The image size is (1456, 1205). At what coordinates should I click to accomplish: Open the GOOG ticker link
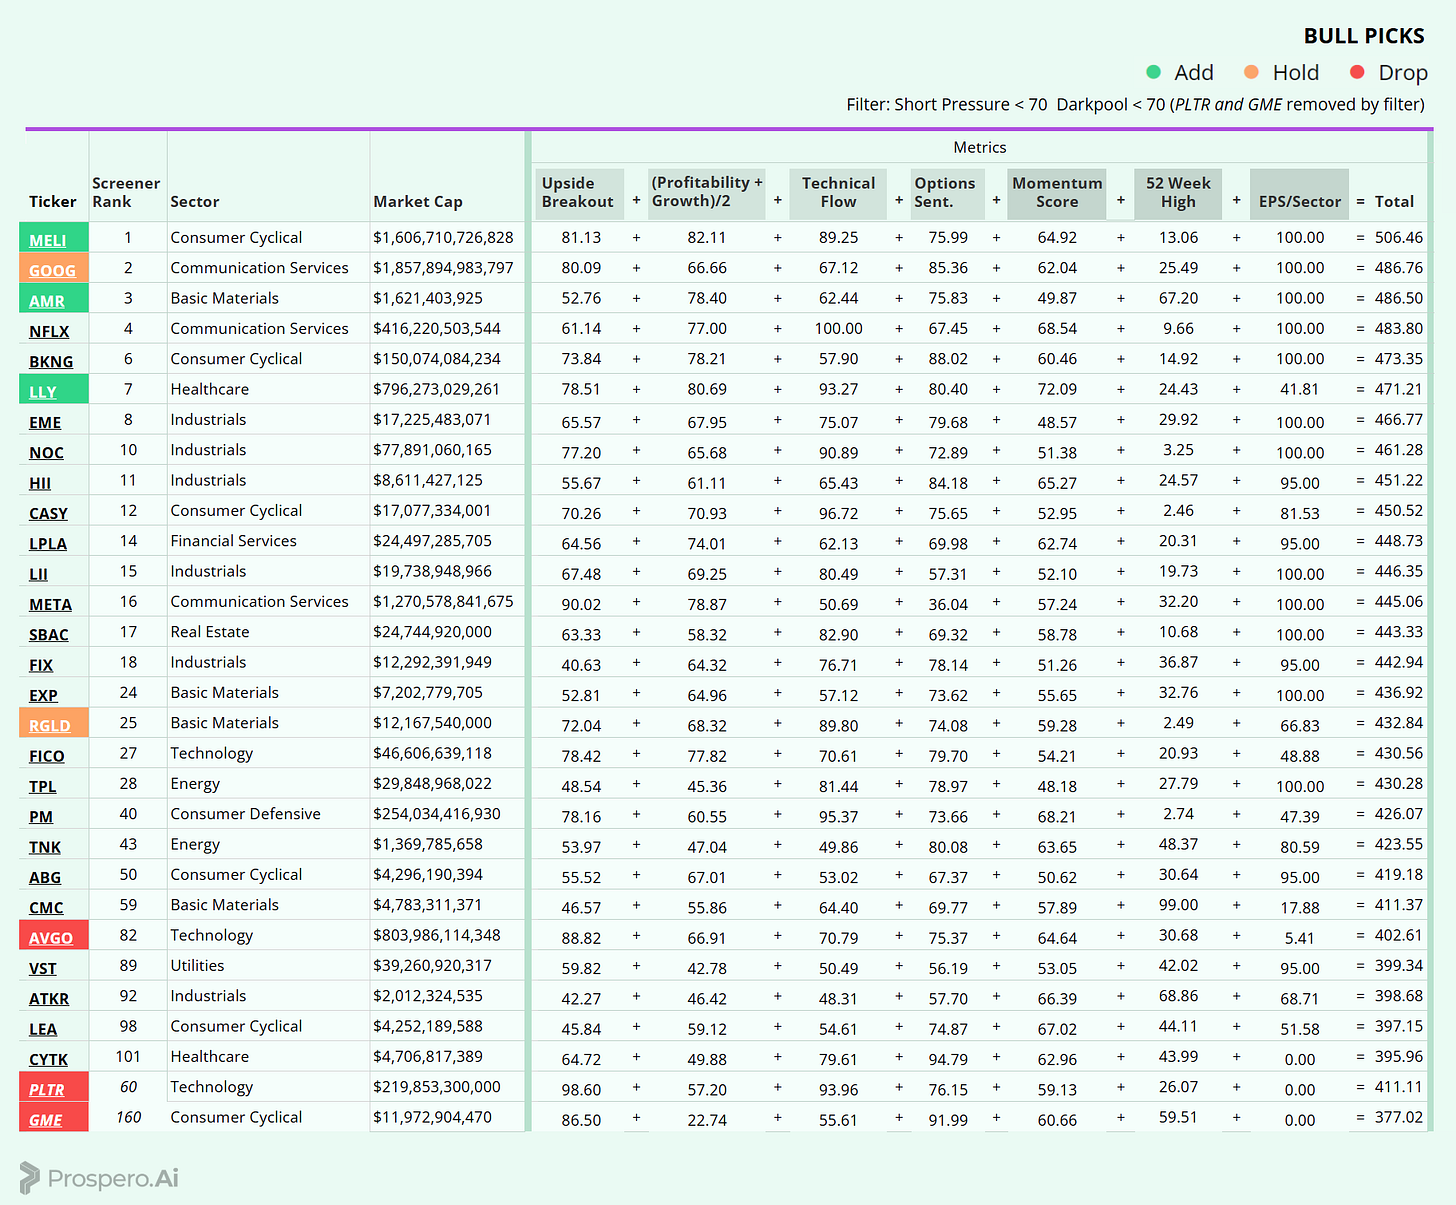52,270
